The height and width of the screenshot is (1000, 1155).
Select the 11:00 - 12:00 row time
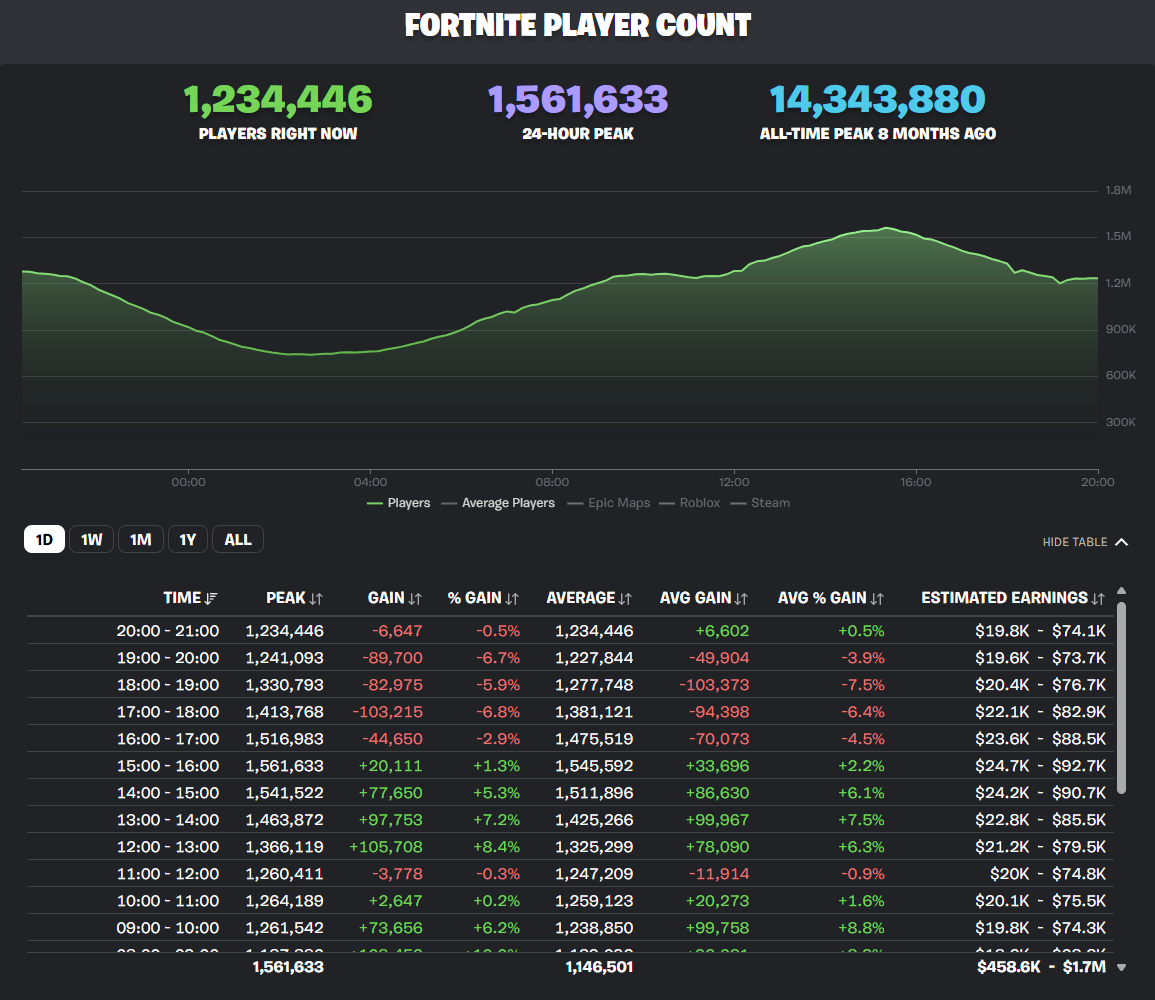(168, 874)
